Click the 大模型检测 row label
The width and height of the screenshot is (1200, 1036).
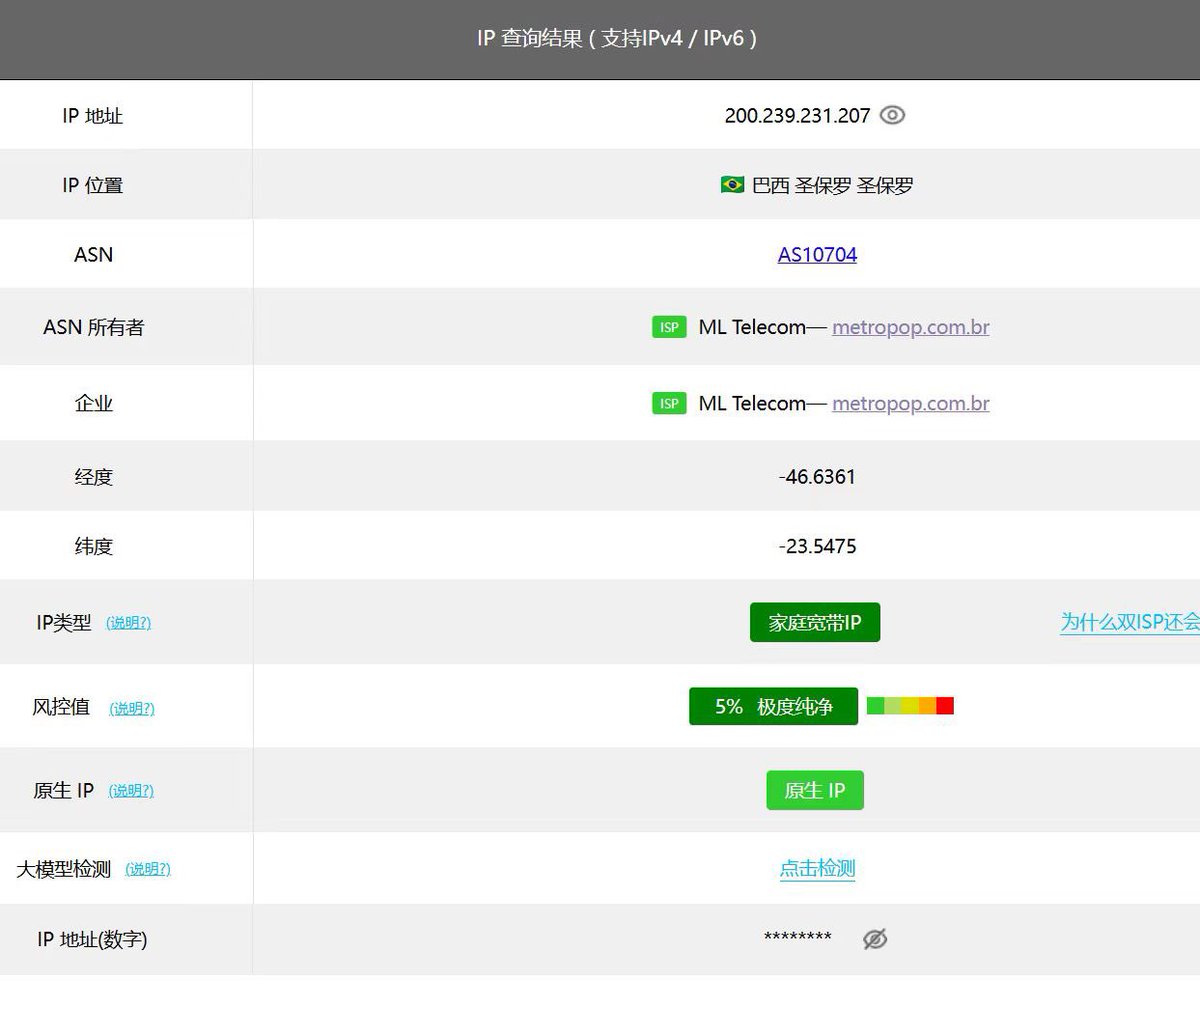point(63,870)
